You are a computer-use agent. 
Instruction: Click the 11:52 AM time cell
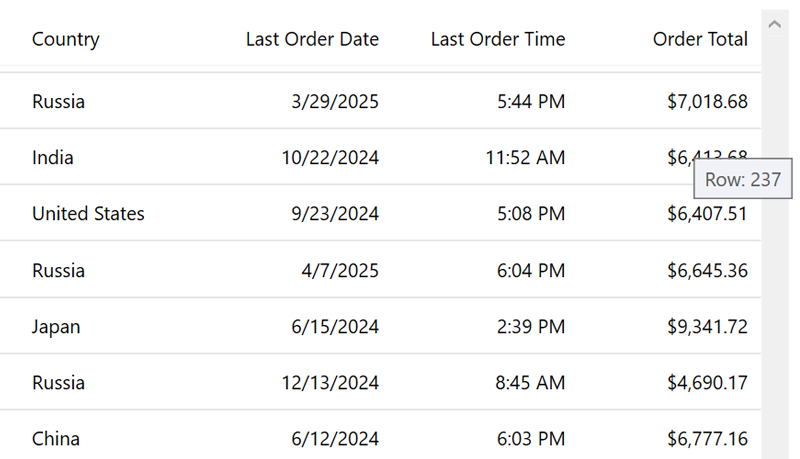[x=523, y=158]
